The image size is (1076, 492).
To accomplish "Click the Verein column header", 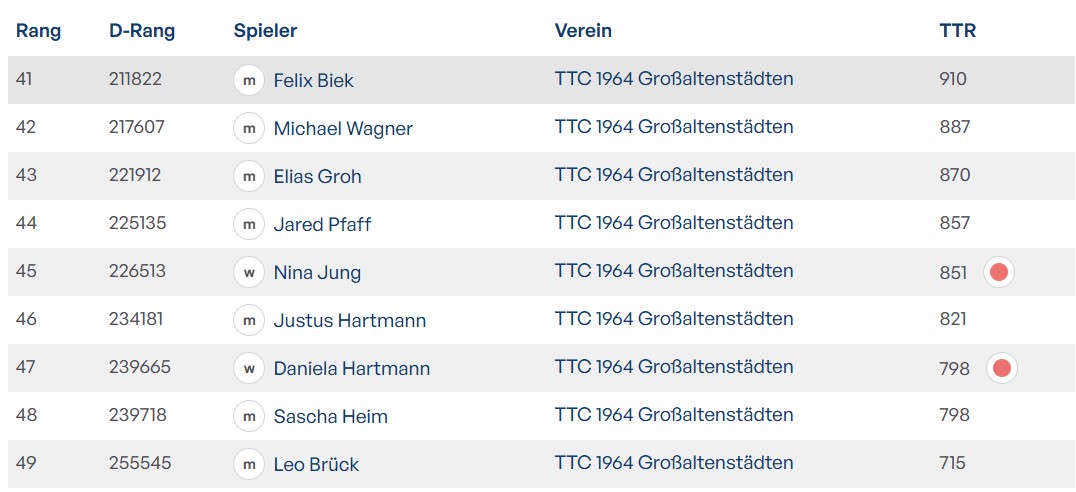I will [583, 30].
